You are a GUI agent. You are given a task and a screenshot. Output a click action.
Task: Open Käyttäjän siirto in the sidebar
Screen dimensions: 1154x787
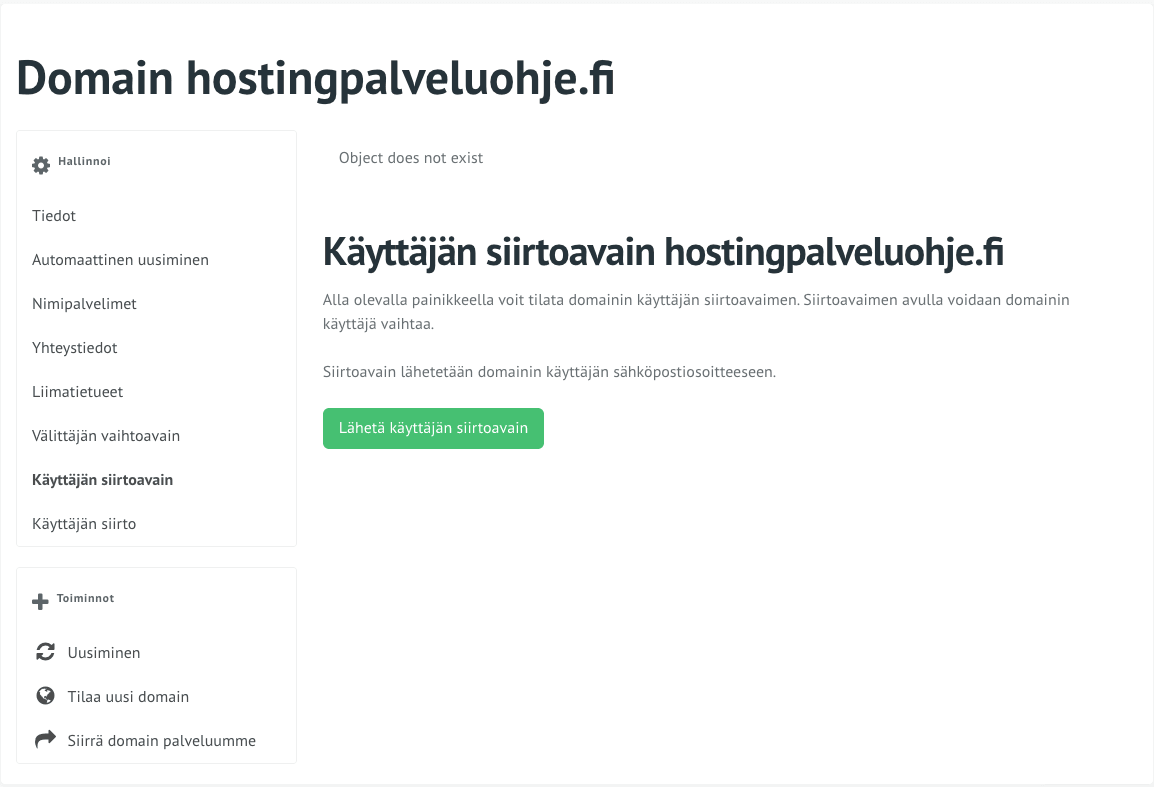tap(84, 524)
